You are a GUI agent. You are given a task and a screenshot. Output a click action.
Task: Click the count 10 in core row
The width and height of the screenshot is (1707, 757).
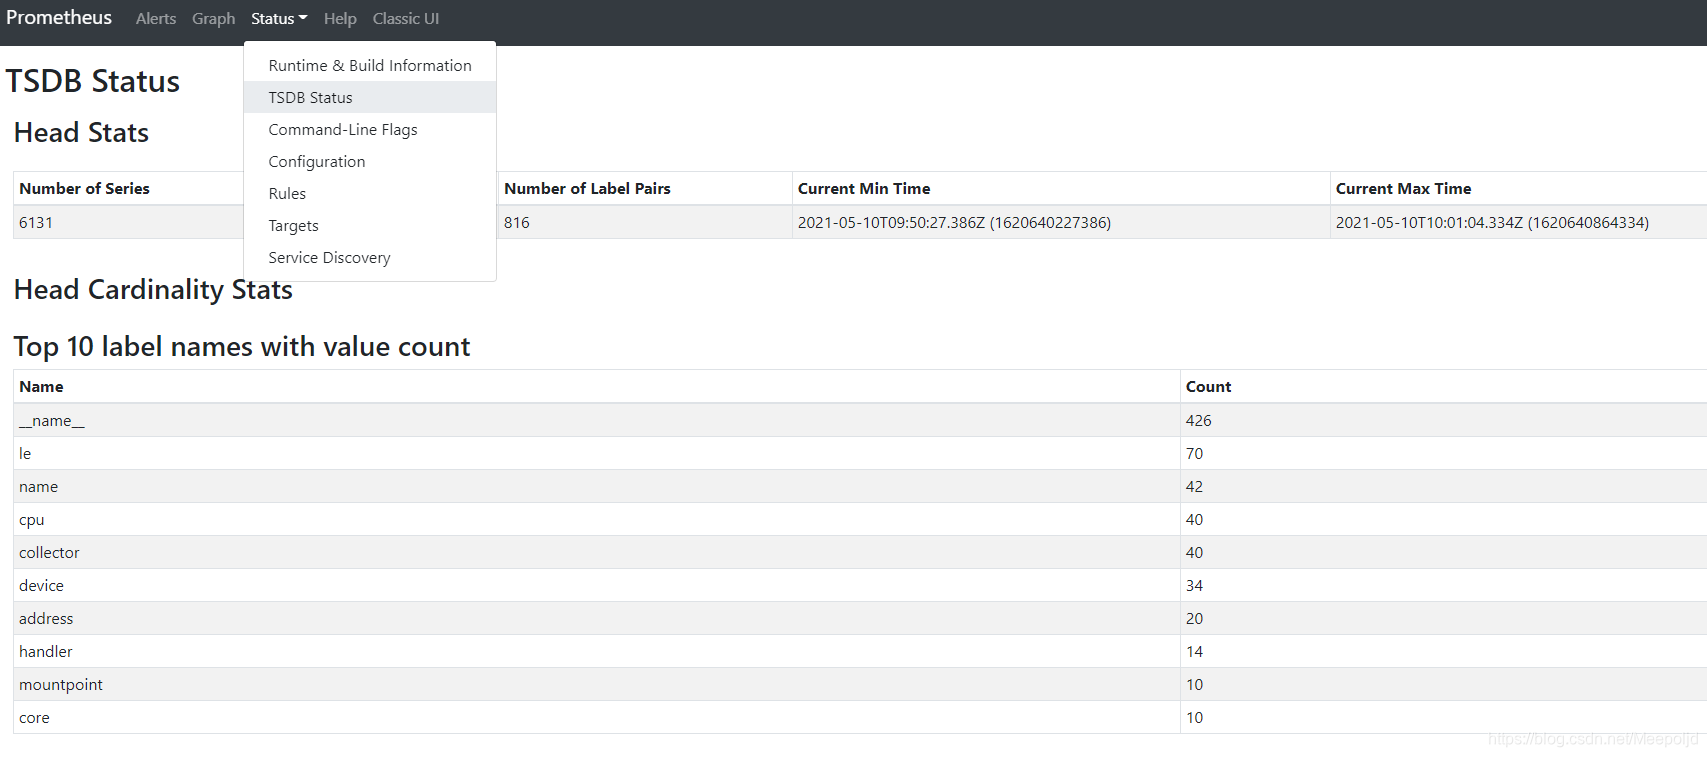coord(1195,717)
